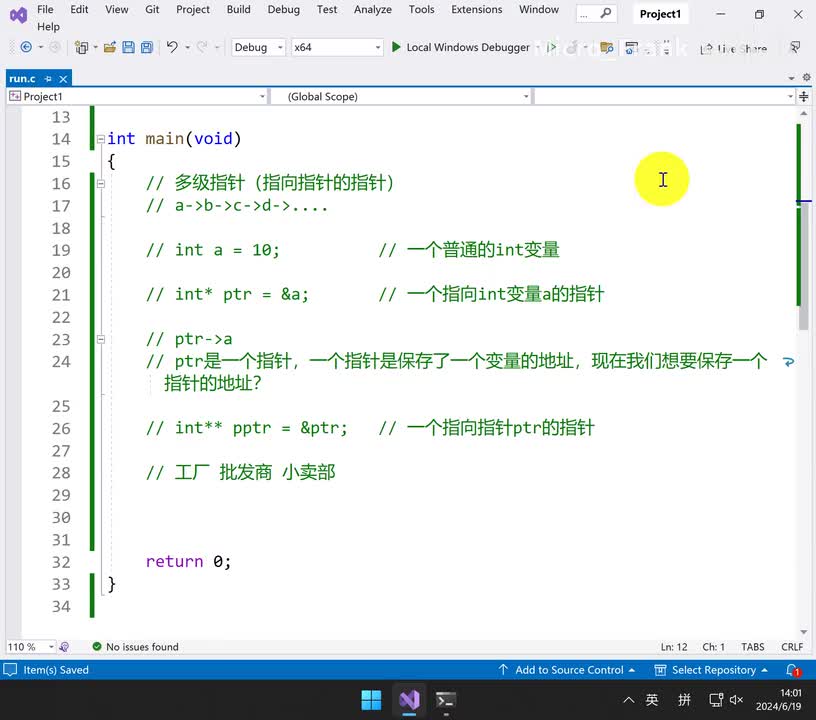The width and height of the screenshot is (816, 720).
Task: Click the Visual Studio logo icon
Action: click(18, 16)
